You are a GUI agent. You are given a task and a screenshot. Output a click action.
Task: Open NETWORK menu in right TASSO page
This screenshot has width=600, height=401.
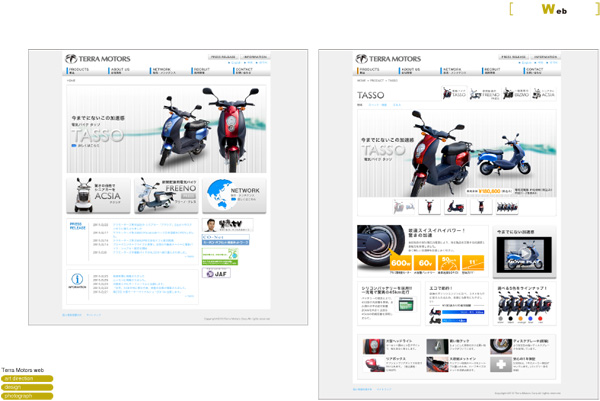click(453, 70)
